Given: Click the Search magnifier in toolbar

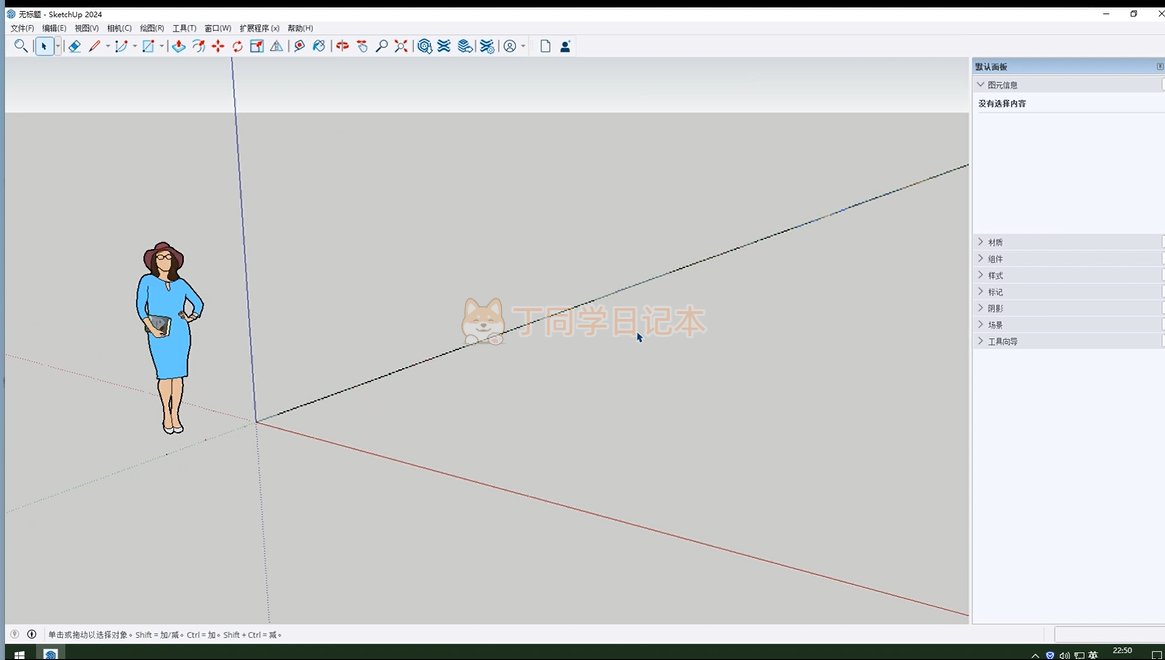Looking at the screenshot, I should [21, 46].
